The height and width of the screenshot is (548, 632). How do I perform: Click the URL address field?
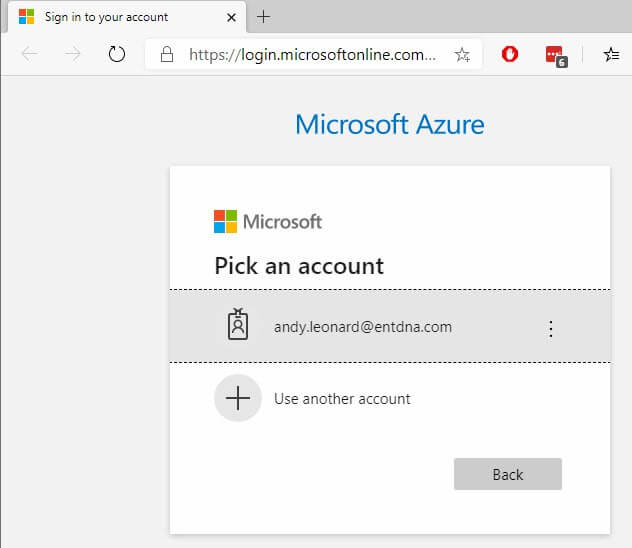click(312, 54)
